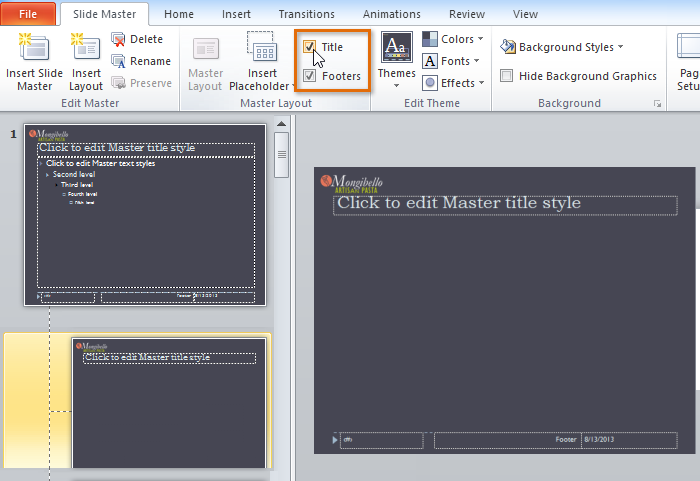Click the Master Layout group label
The image size is (700, 481).
[x=276, y=103]
